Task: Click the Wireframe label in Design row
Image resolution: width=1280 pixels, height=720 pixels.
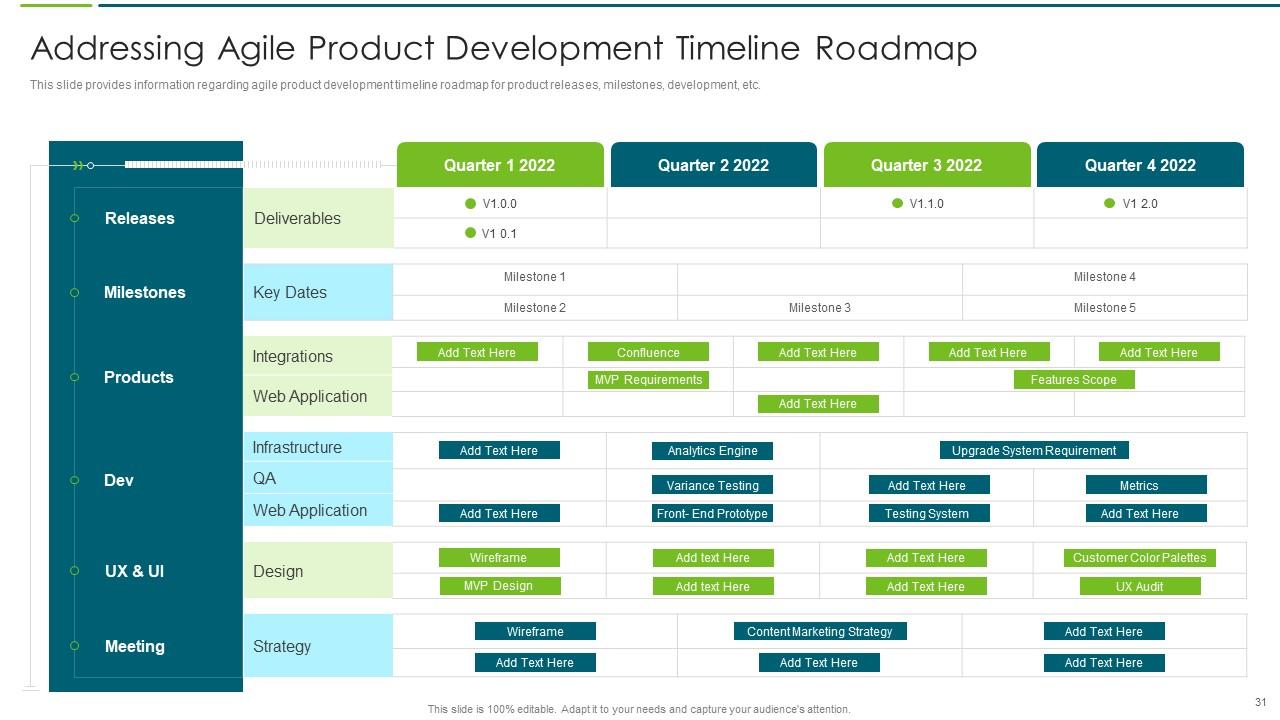Action: pos(497,558)
